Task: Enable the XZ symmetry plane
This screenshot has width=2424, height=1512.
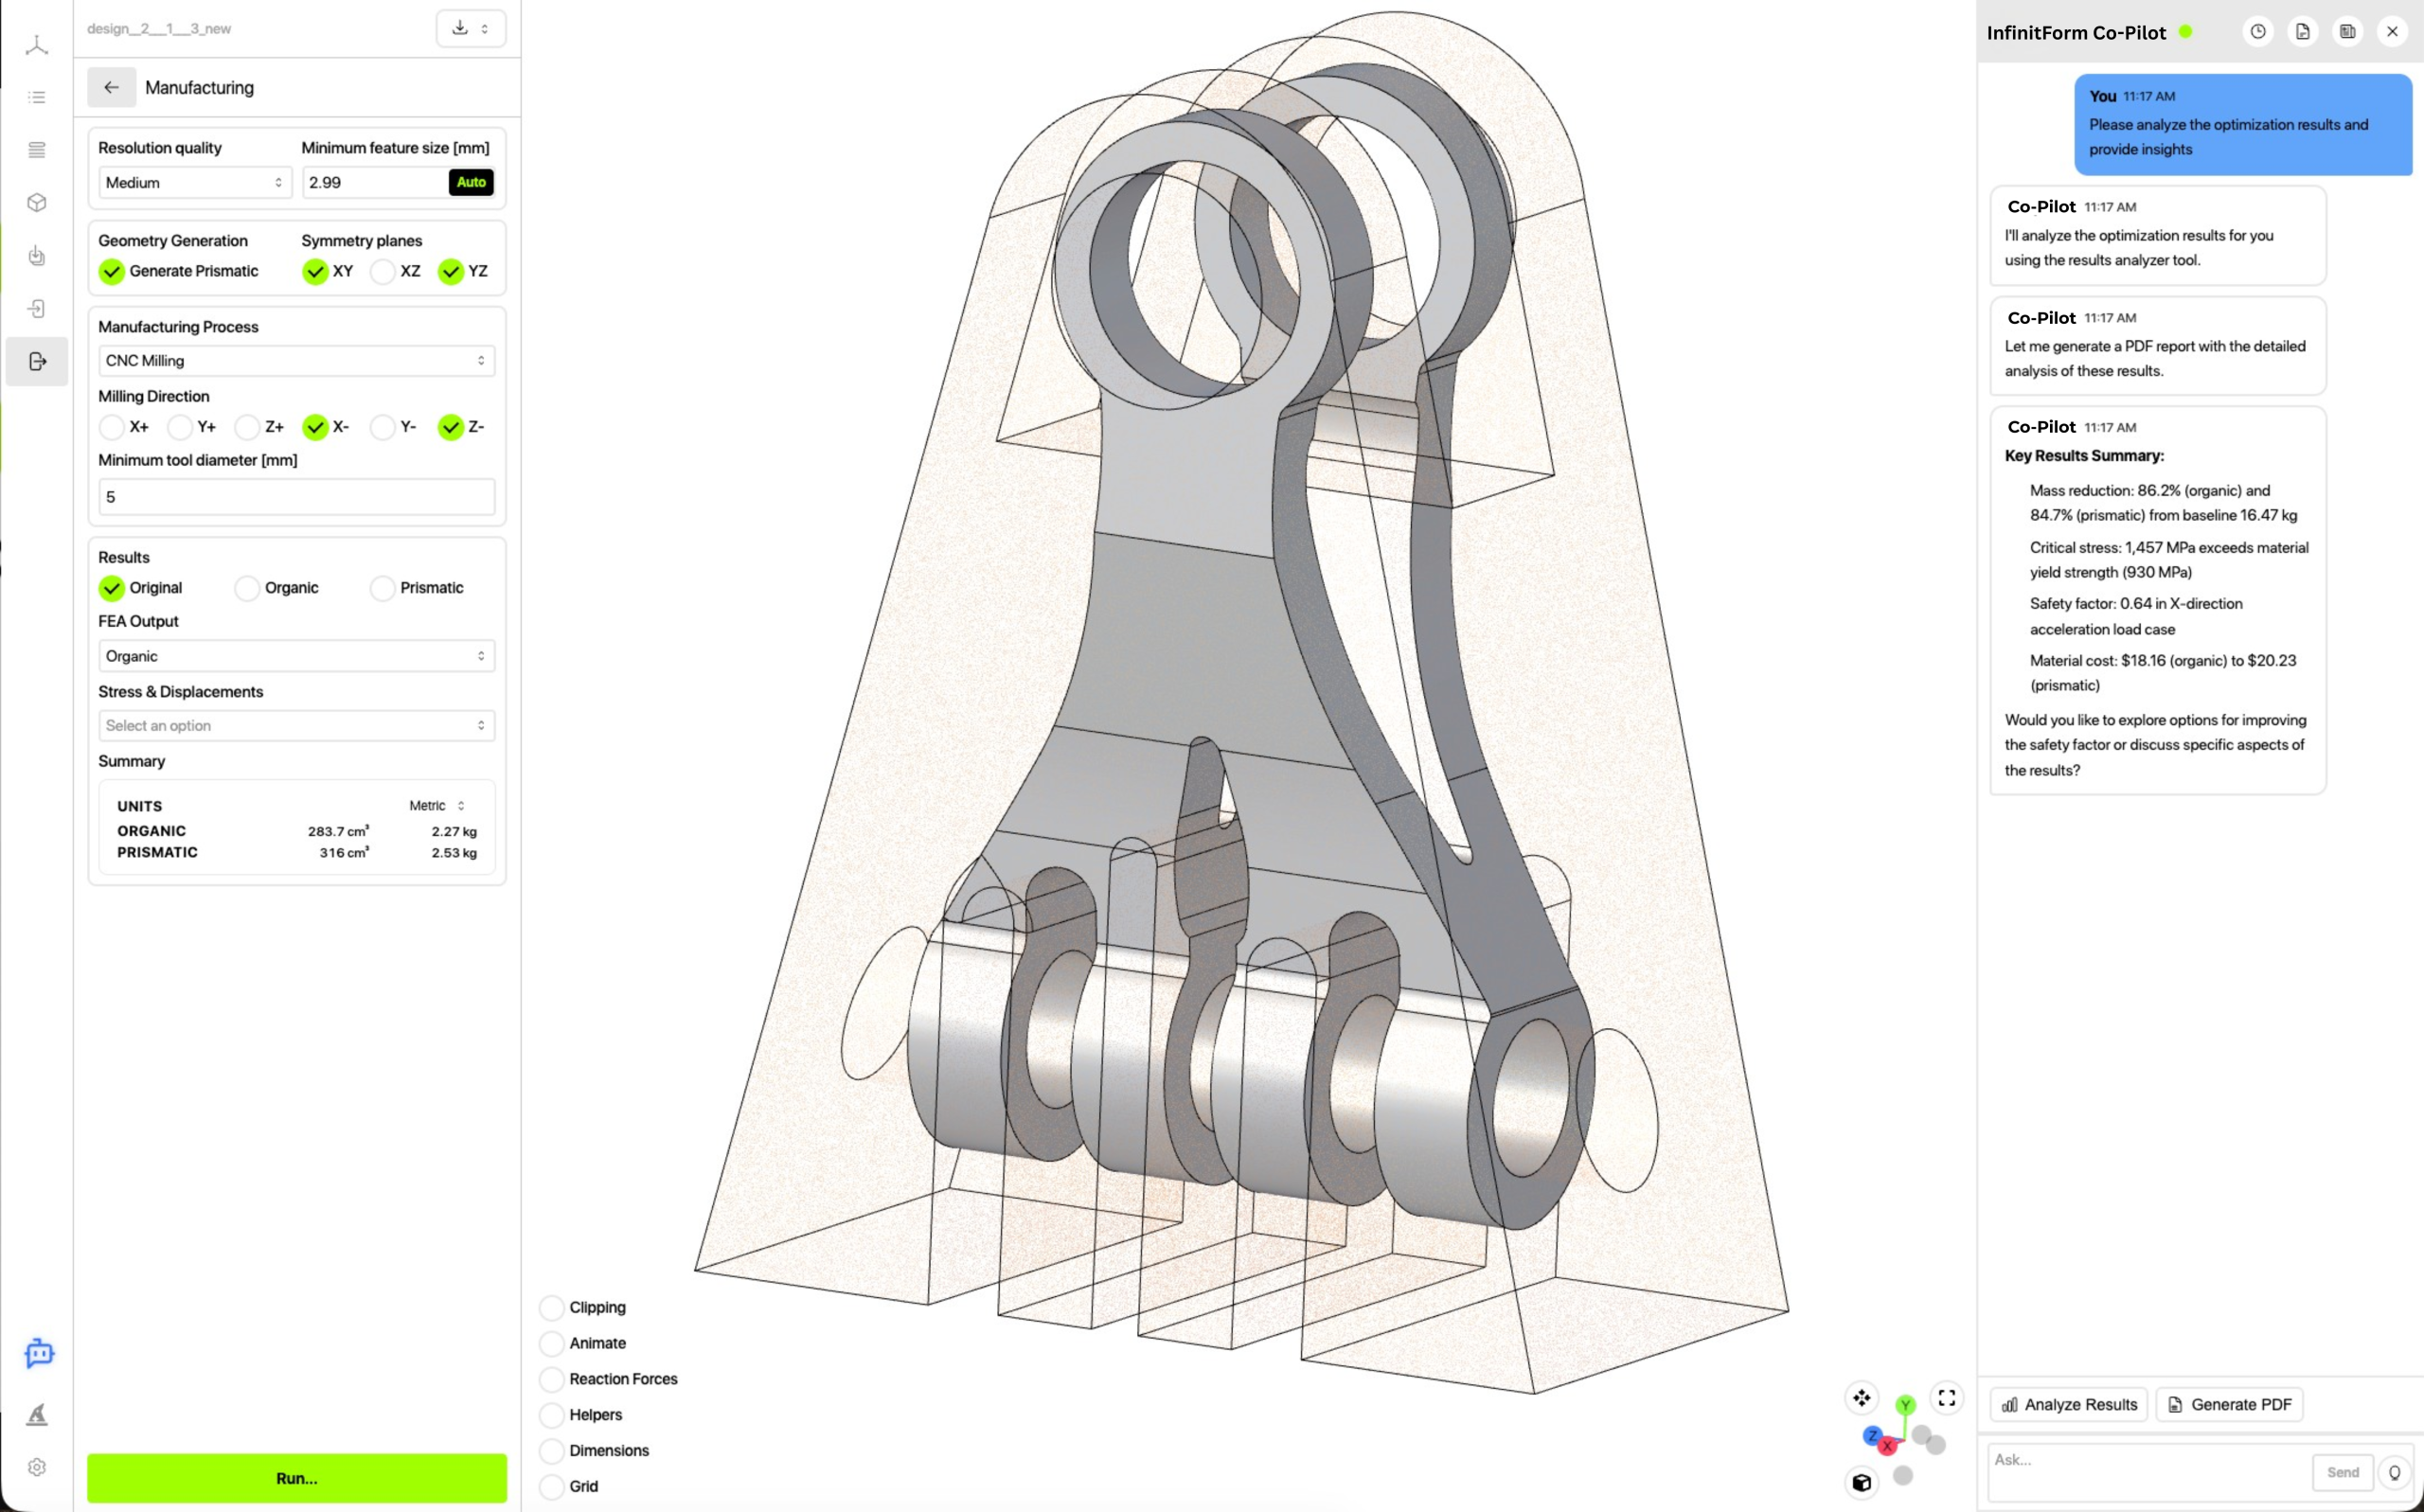Action: tap(382, 271)
